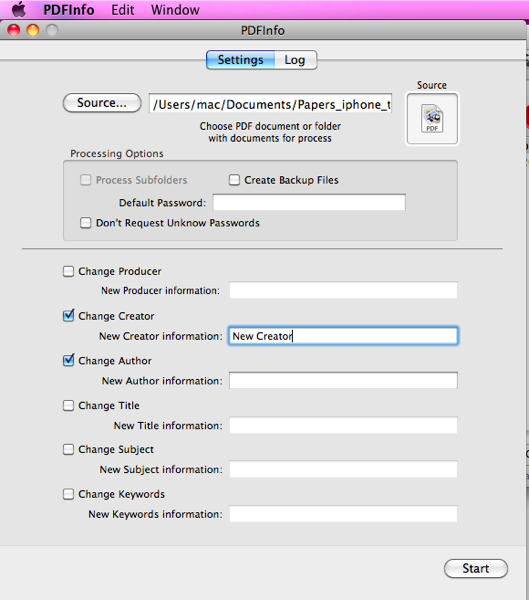Click the New Title information field
This screenshot has height=600, width=529.
tap(343, 425)
